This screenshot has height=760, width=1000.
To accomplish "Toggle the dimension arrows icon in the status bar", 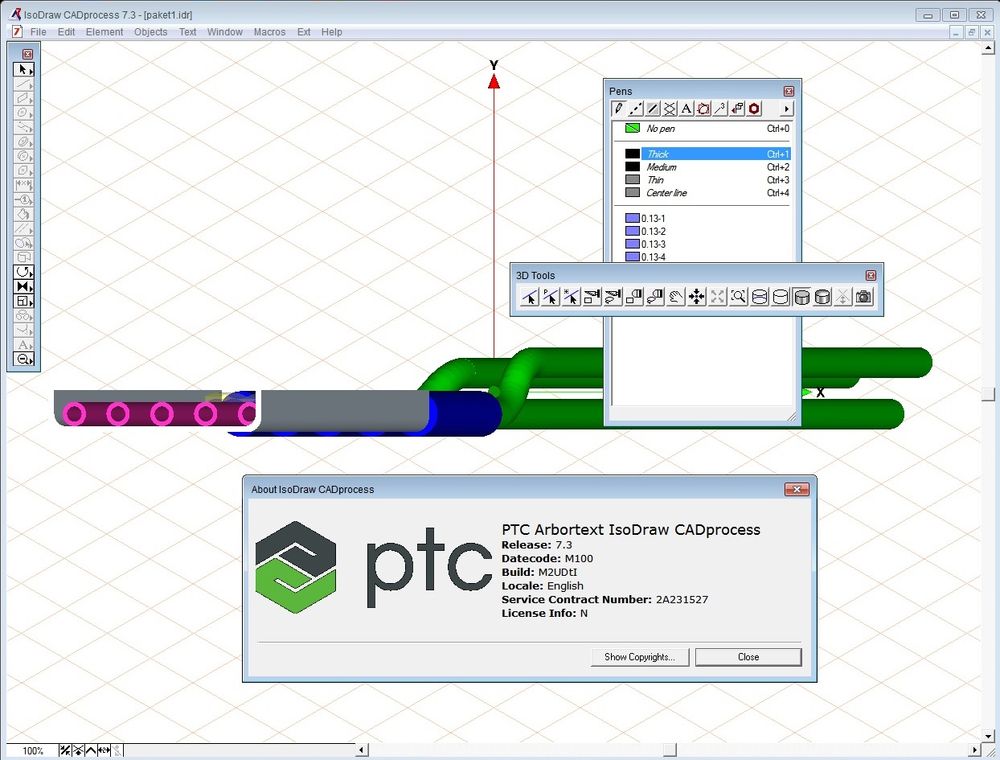I will click(x=104, y=750).
